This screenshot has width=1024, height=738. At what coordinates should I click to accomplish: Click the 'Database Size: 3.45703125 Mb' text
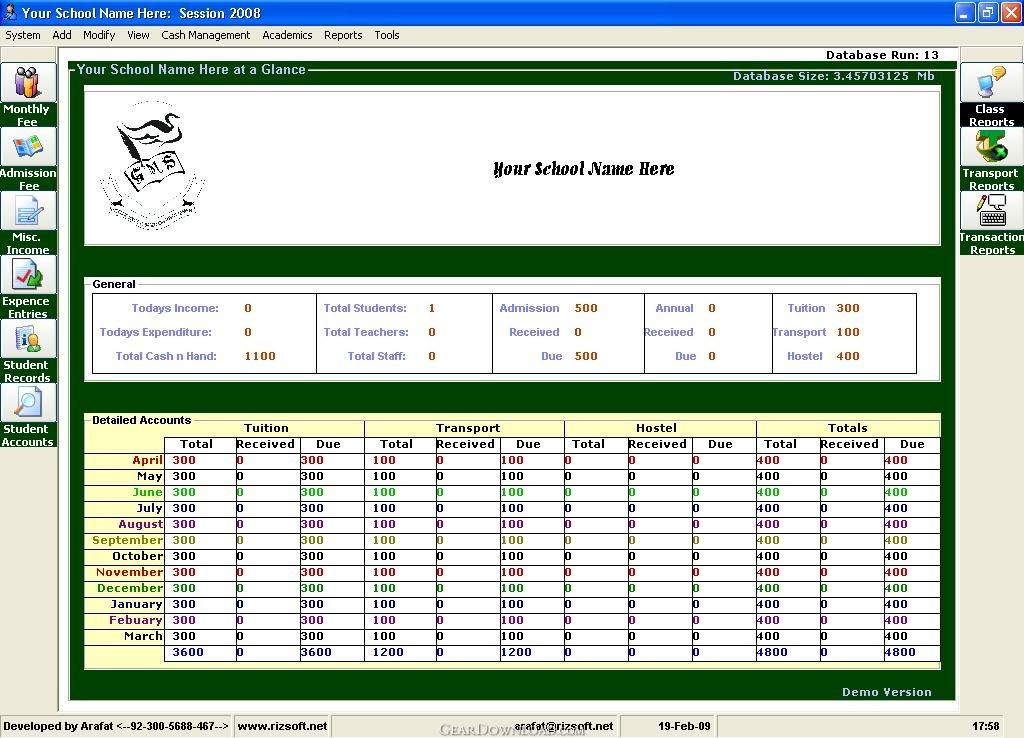point(834,76)
